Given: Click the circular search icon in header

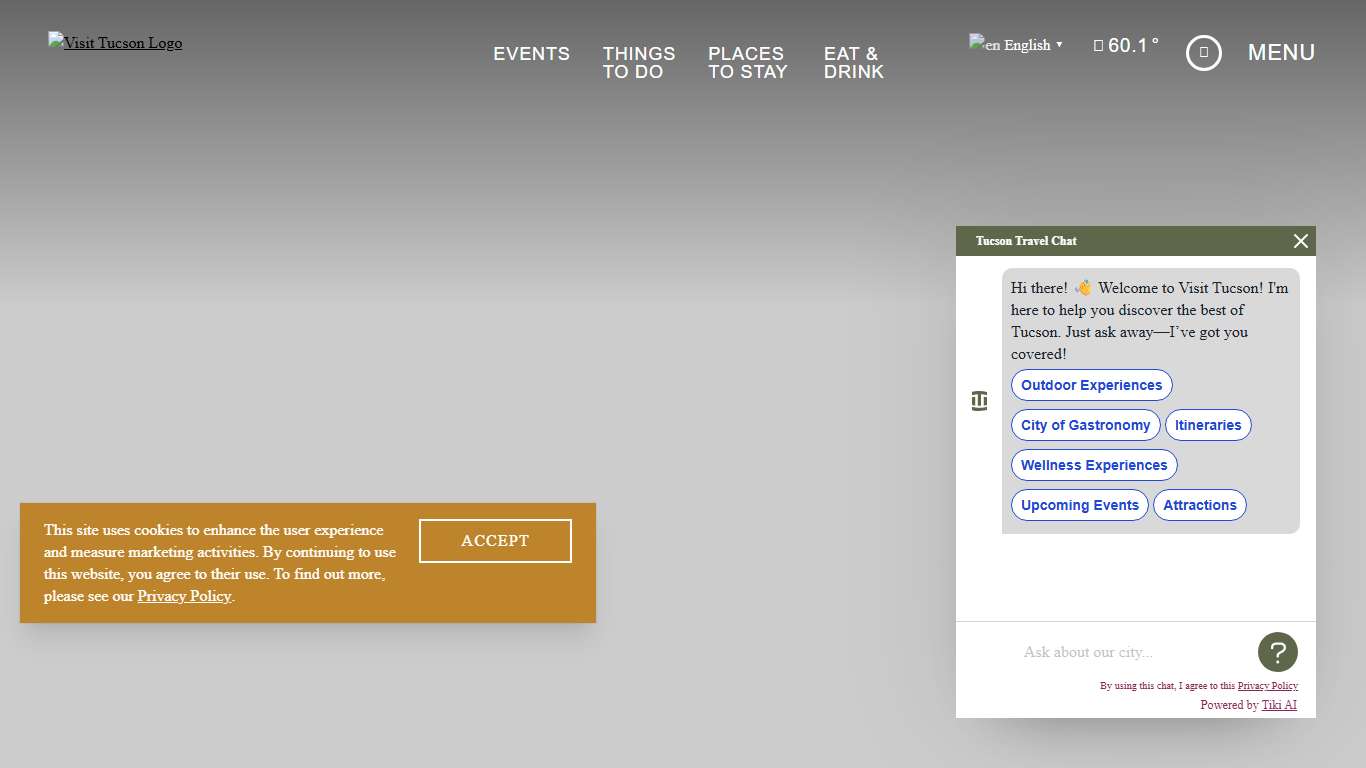Looking at the screenshot, I should [1203, 52].
